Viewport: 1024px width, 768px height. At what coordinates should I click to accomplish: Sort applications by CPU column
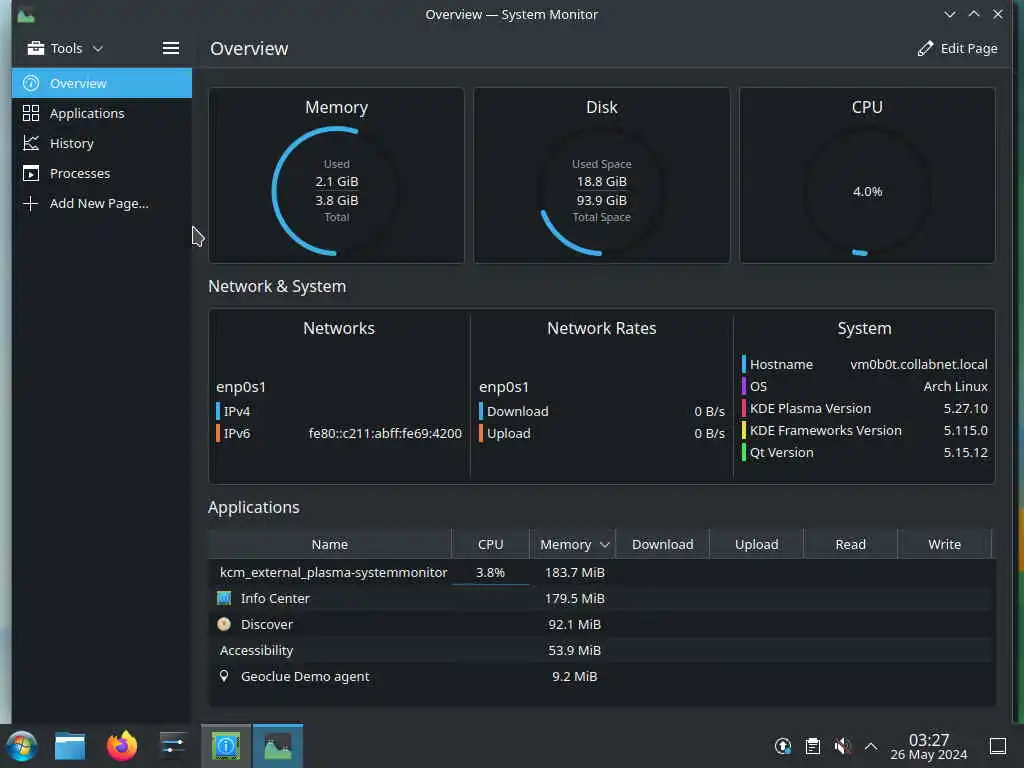pyautogui.click(x=490, y=544)
